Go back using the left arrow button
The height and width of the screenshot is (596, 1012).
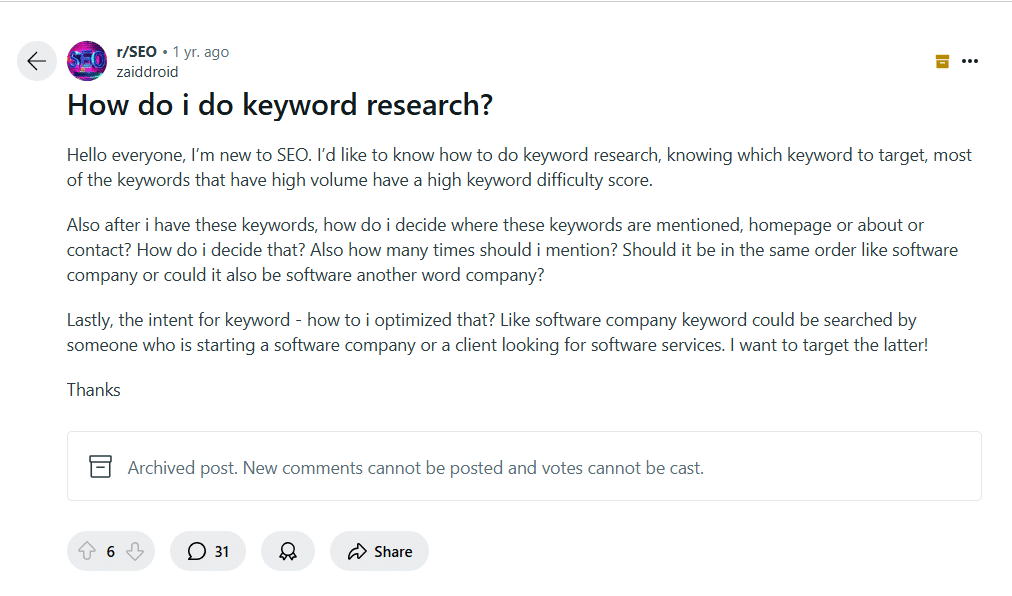(x=37, y=61)
